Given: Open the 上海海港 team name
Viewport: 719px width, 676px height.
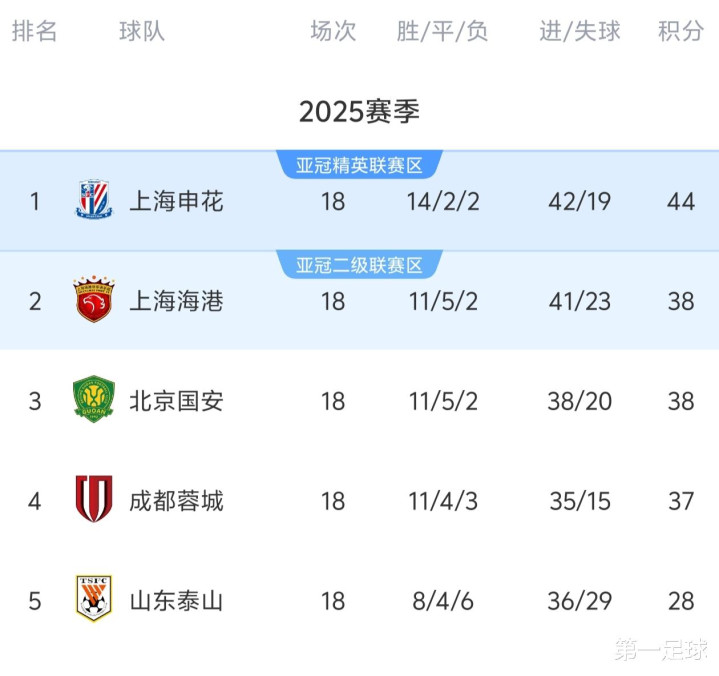Looking at the screenshot, I should pos(177,301).
